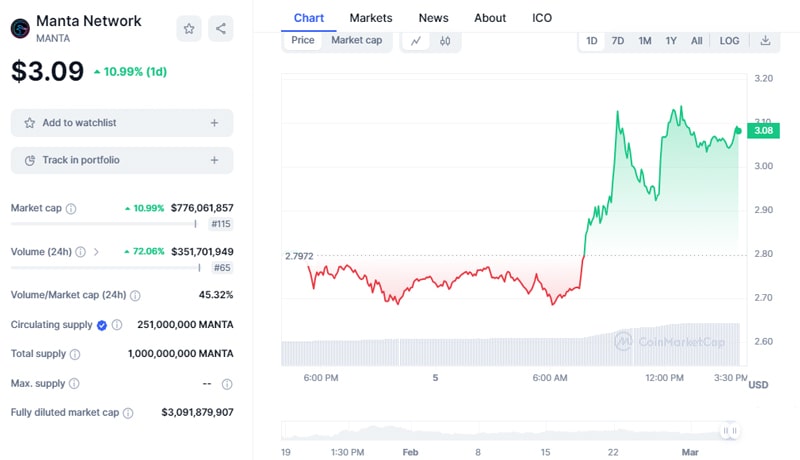Screen dimensions: 800x460
Task: Select Price chart toggle
Action: point(303,40)
